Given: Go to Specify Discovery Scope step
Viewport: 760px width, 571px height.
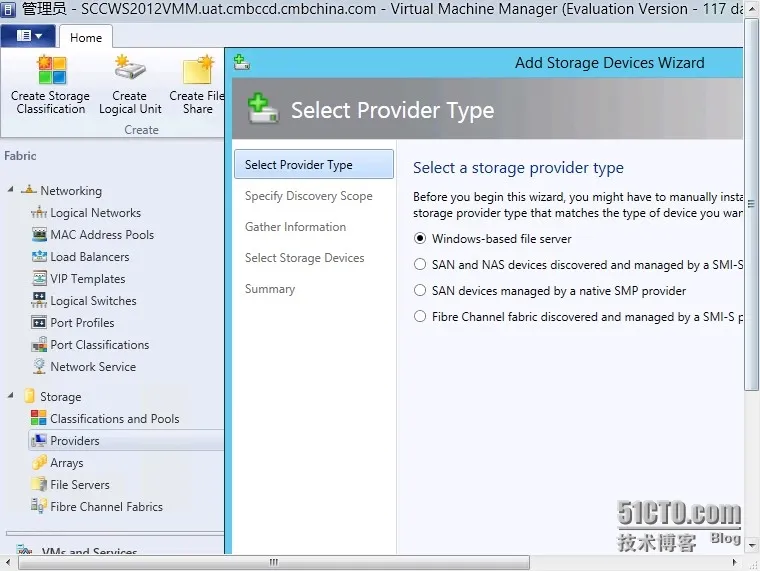Looking at the screenshot, I should pyautogui.click(x=309, y=196).
